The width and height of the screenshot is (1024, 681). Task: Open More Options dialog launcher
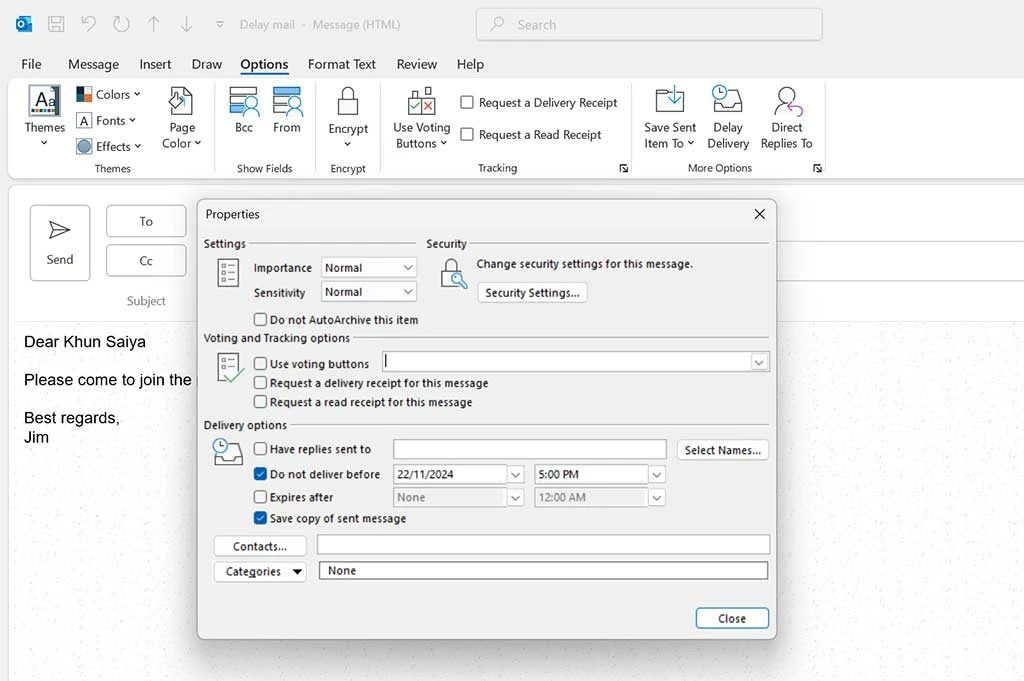click(817, 168)
